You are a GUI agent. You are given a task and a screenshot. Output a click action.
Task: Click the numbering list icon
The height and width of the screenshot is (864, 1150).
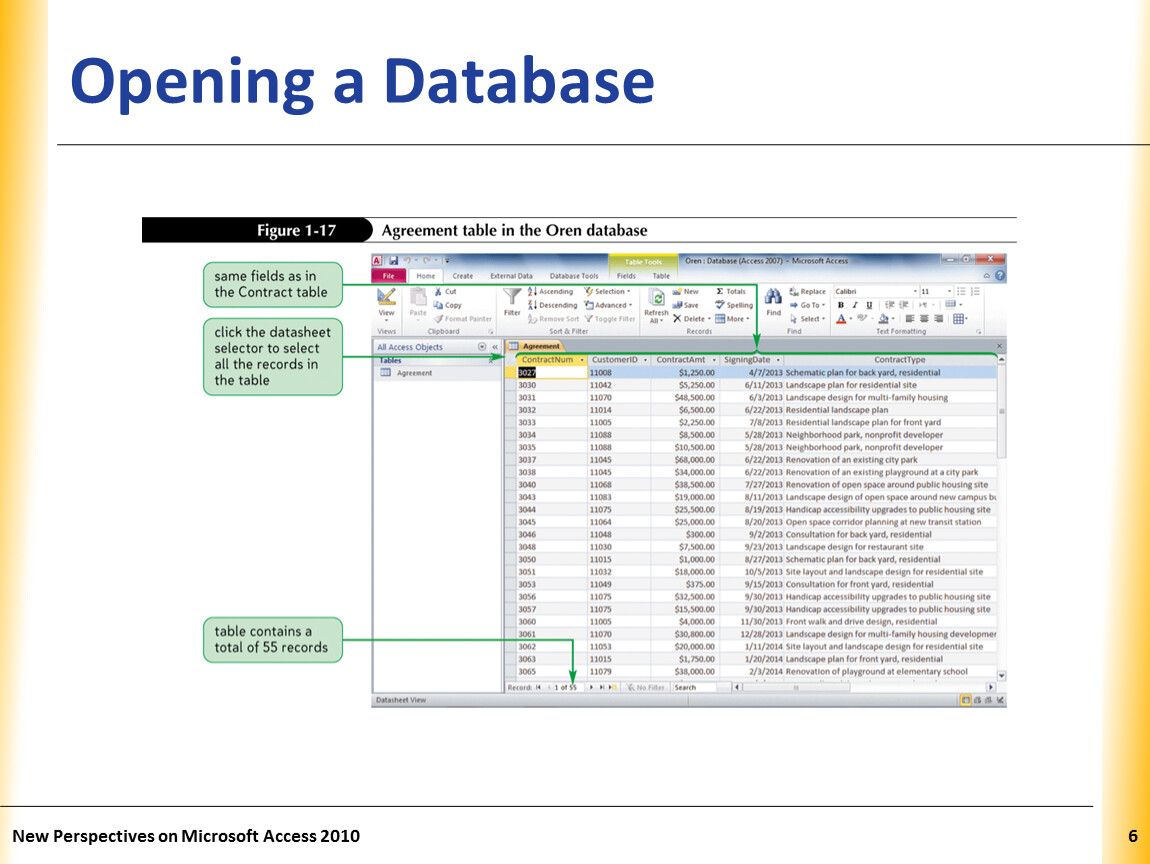975,292
